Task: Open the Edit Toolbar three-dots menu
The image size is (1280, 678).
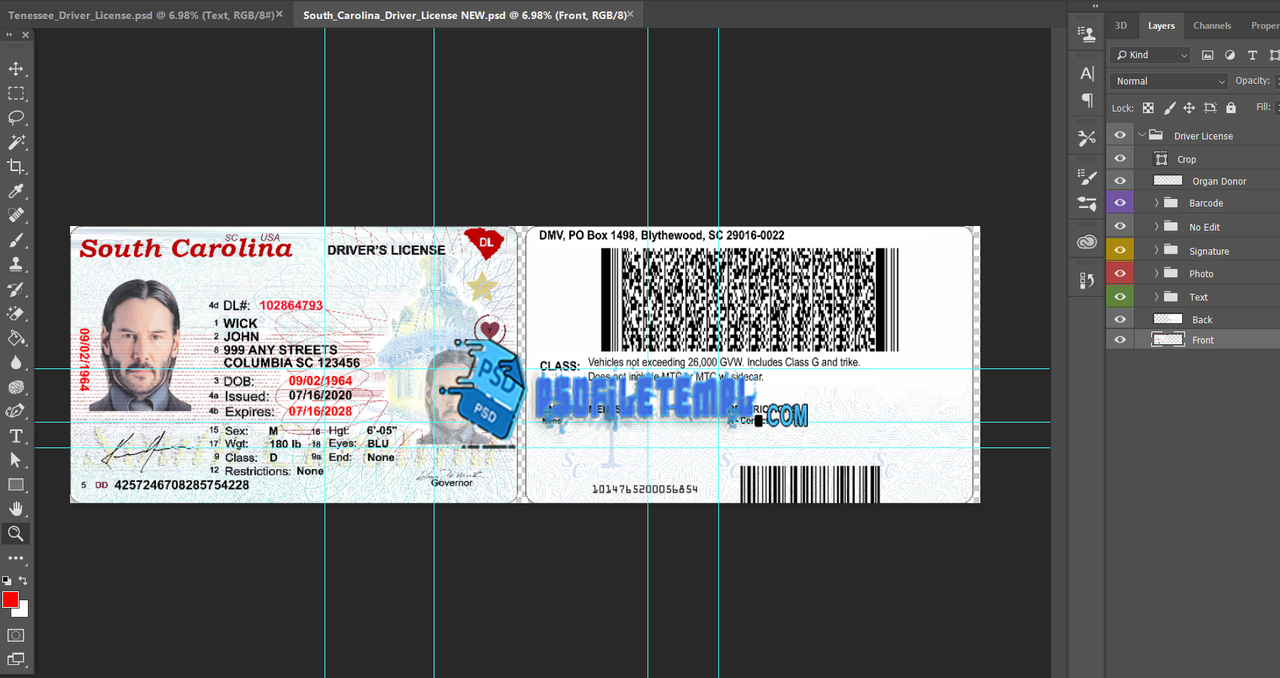Action: tap(16, 558)
